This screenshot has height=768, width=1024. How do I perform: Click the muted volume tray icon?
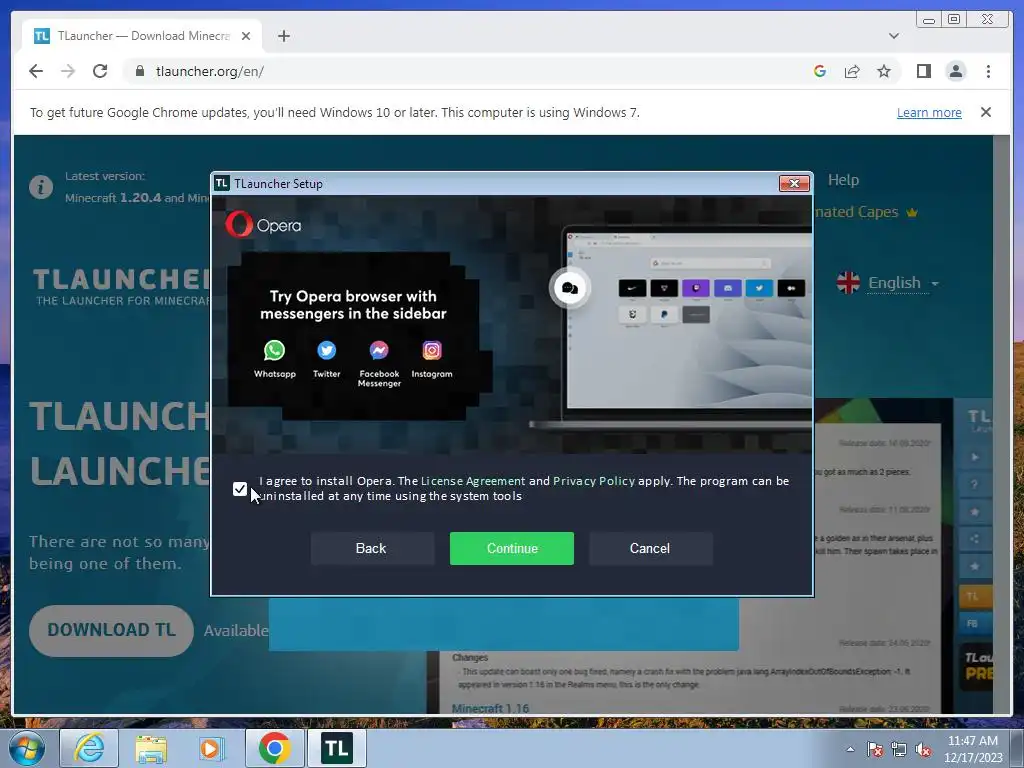click(923, 749)
